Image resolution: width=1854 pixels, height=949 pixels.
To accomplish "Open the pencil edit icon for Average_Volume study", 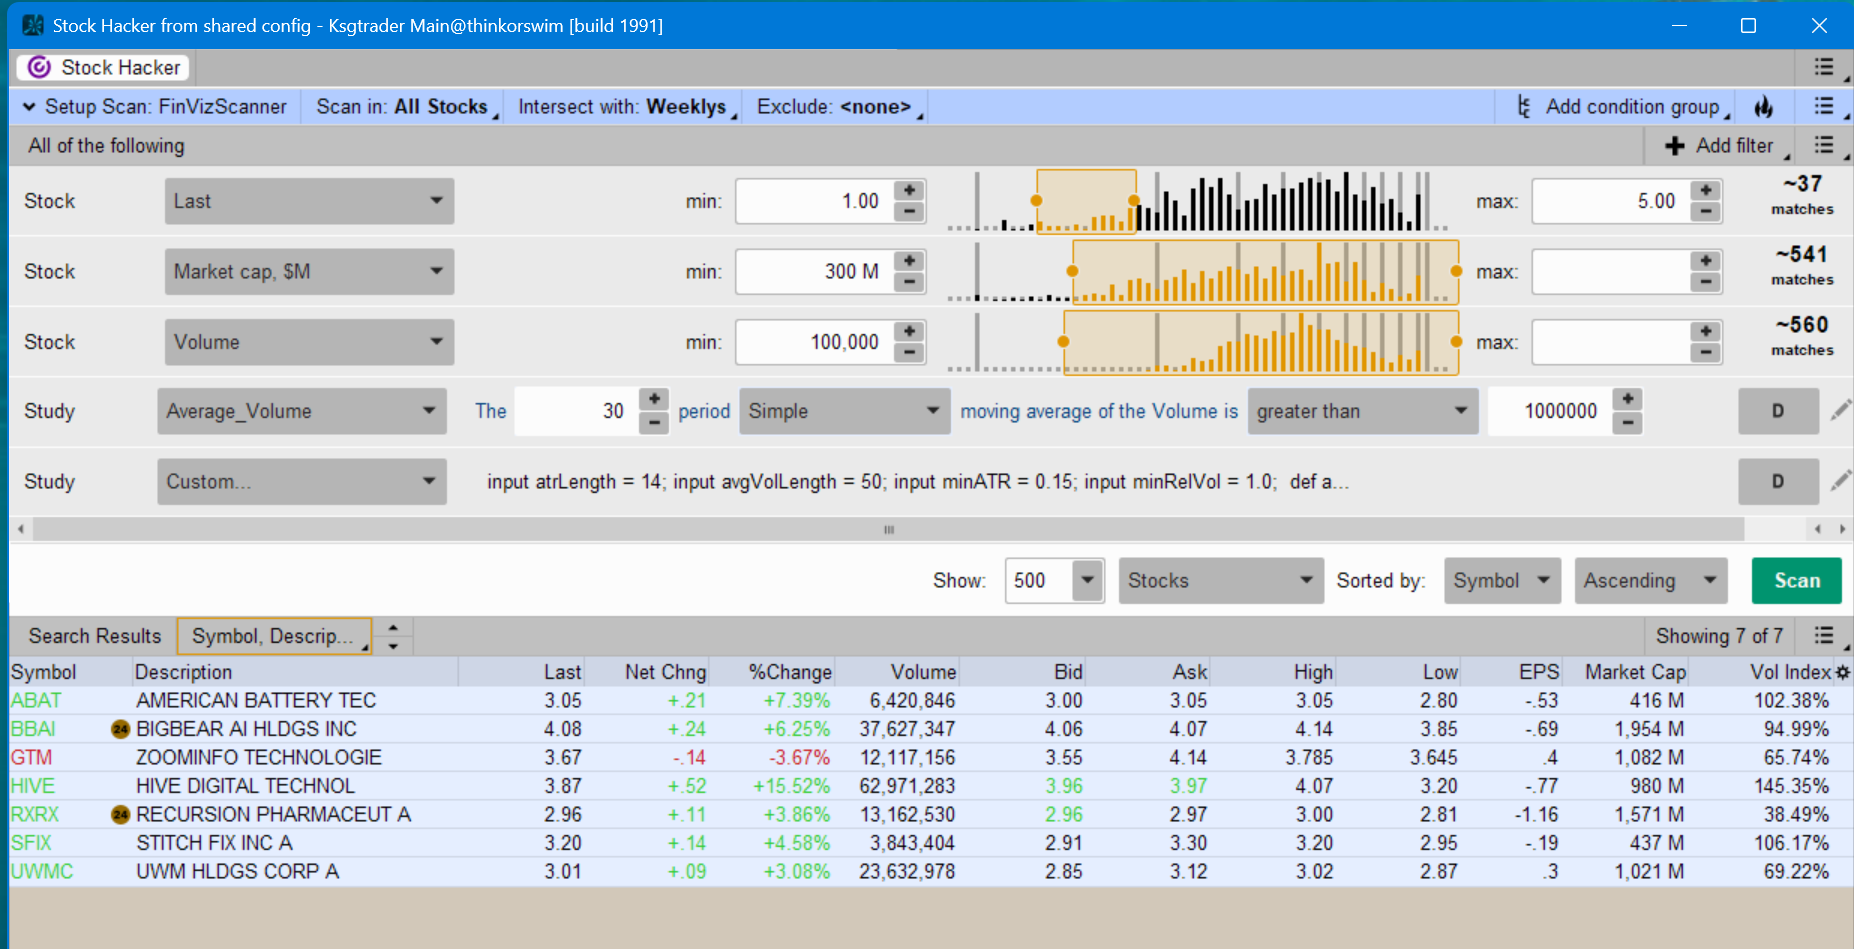I will pos(1840,410).
